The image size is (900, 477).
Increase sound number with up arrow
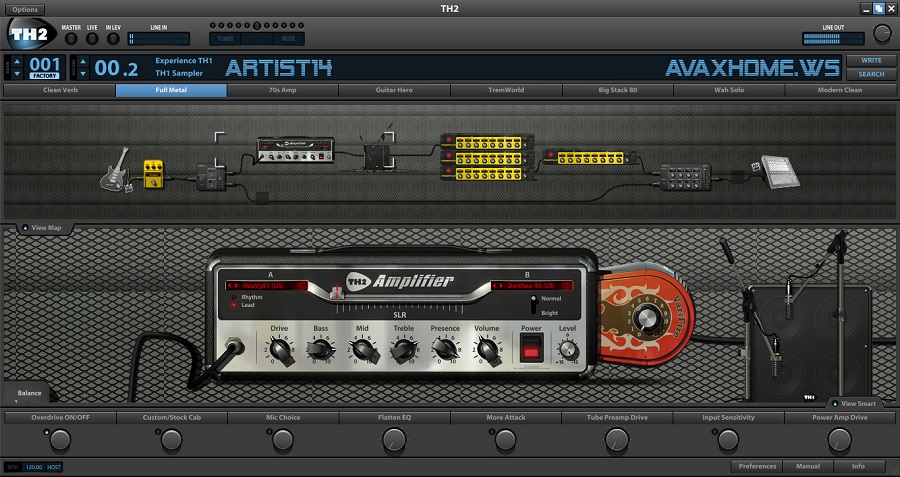[83, 61]
